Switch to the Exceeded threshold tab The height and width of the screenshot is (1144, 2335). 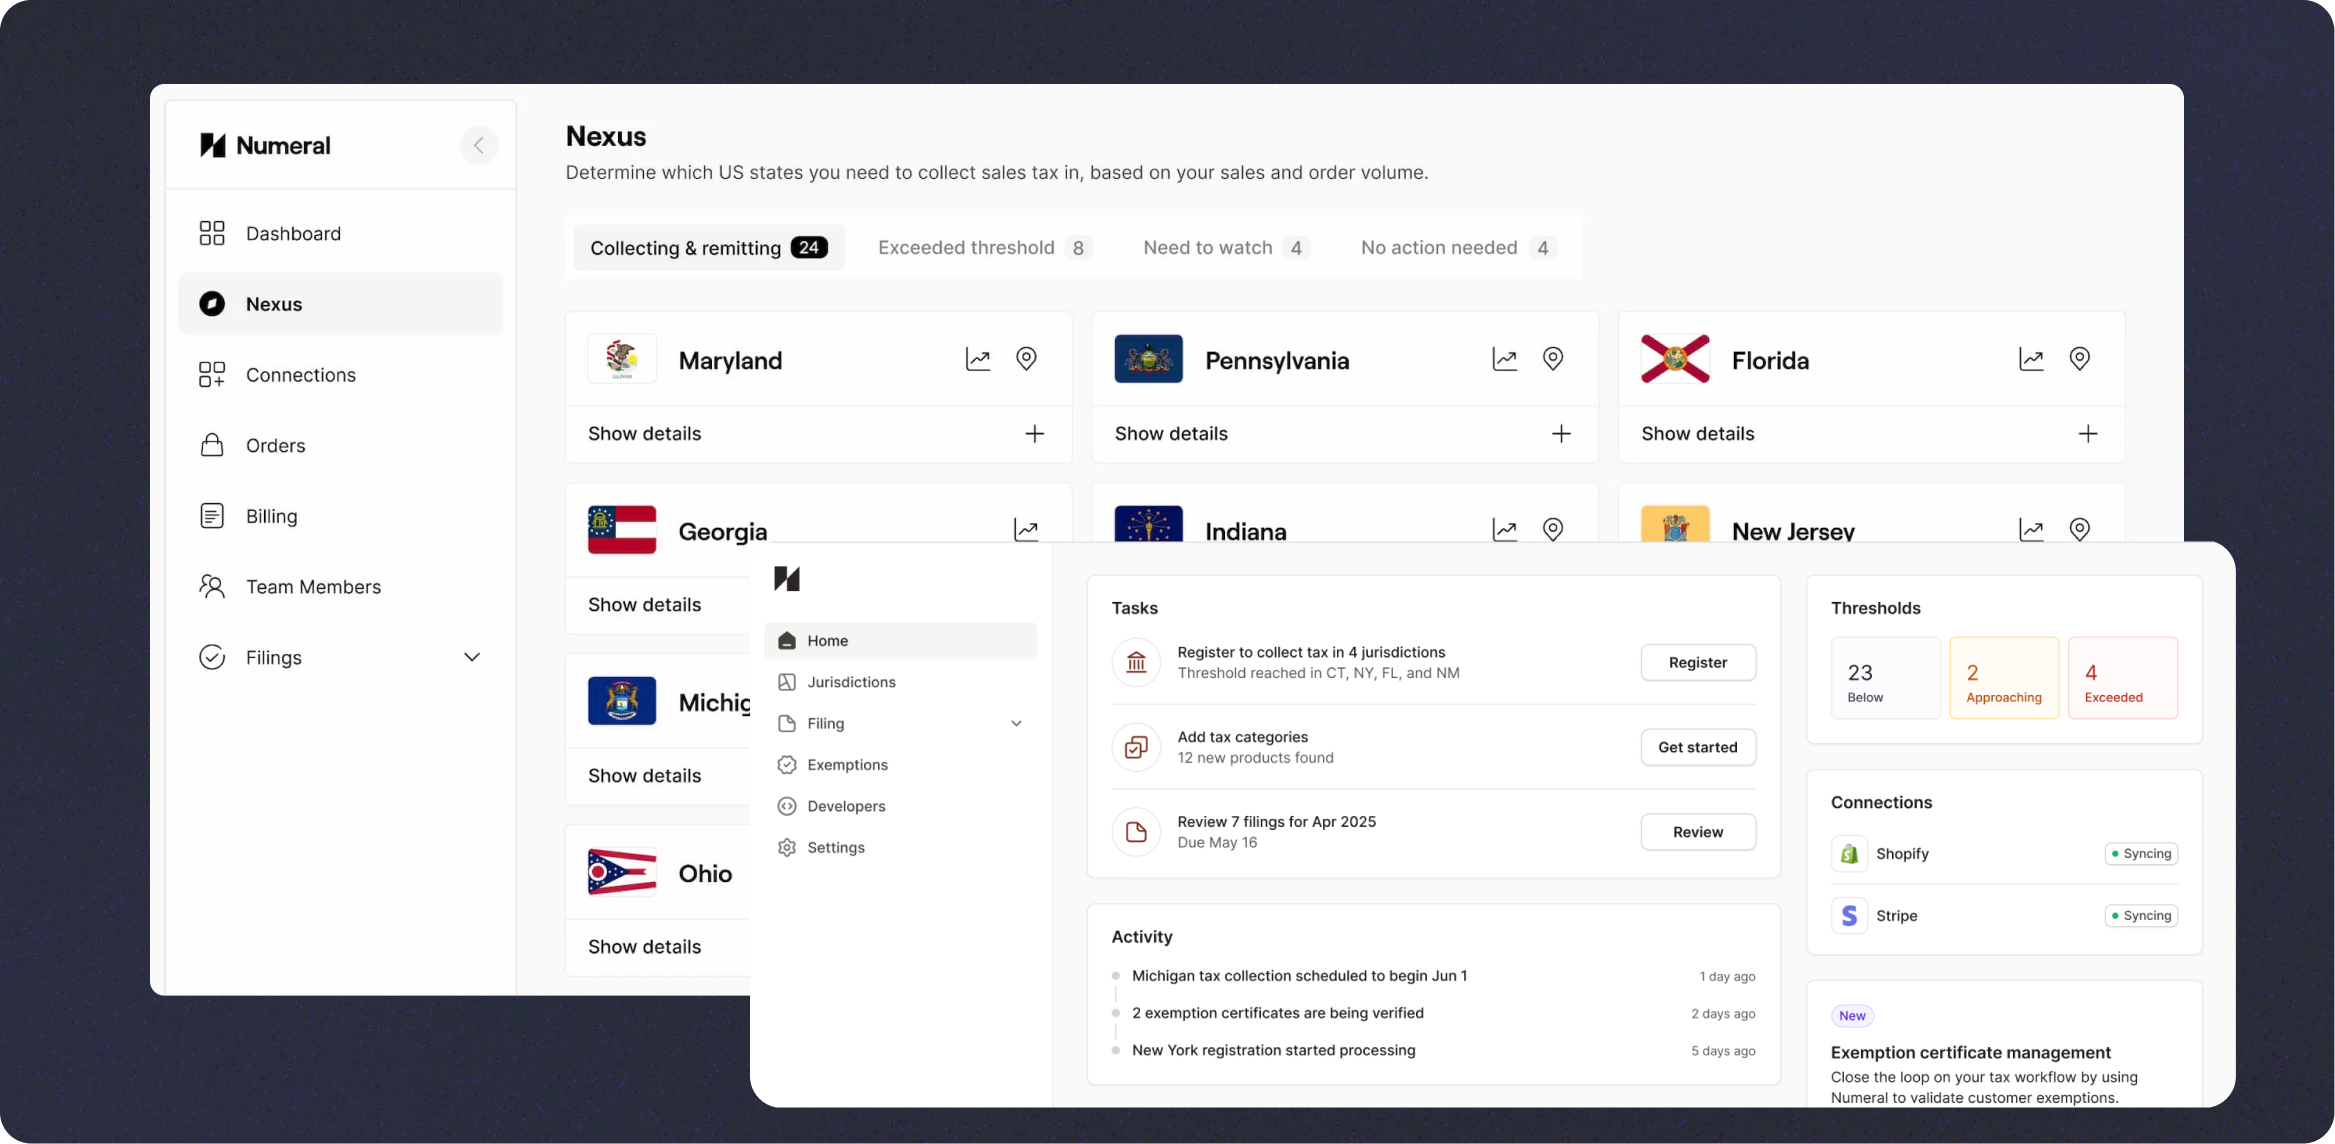click(984, 248)
